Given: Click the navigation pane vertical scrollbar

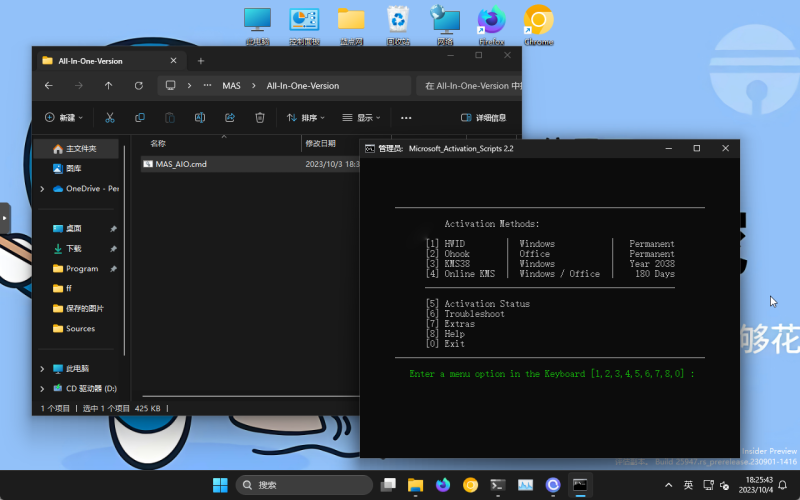Looking at the screenshot, I should [x=124, y=250].
